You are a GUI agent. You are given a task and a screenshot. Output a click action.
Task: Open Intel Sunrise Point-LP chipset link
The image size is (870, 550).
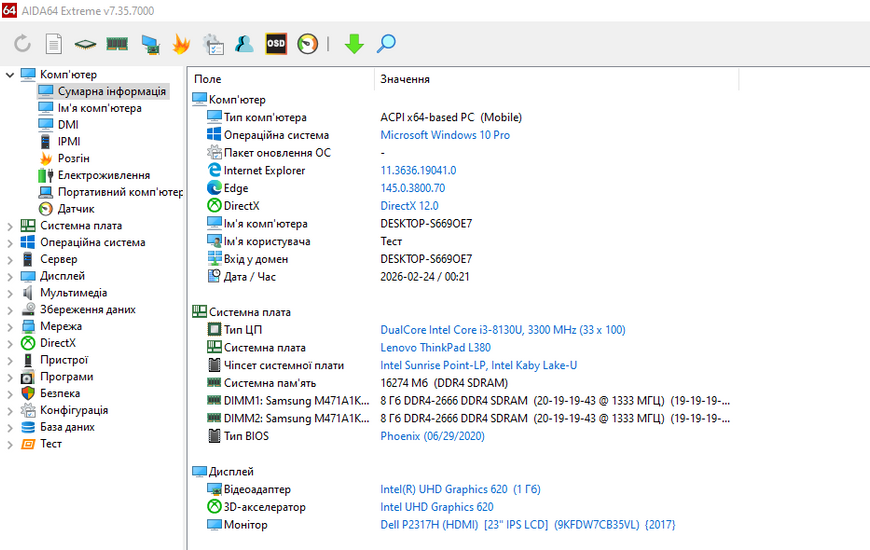pos(478,365)
